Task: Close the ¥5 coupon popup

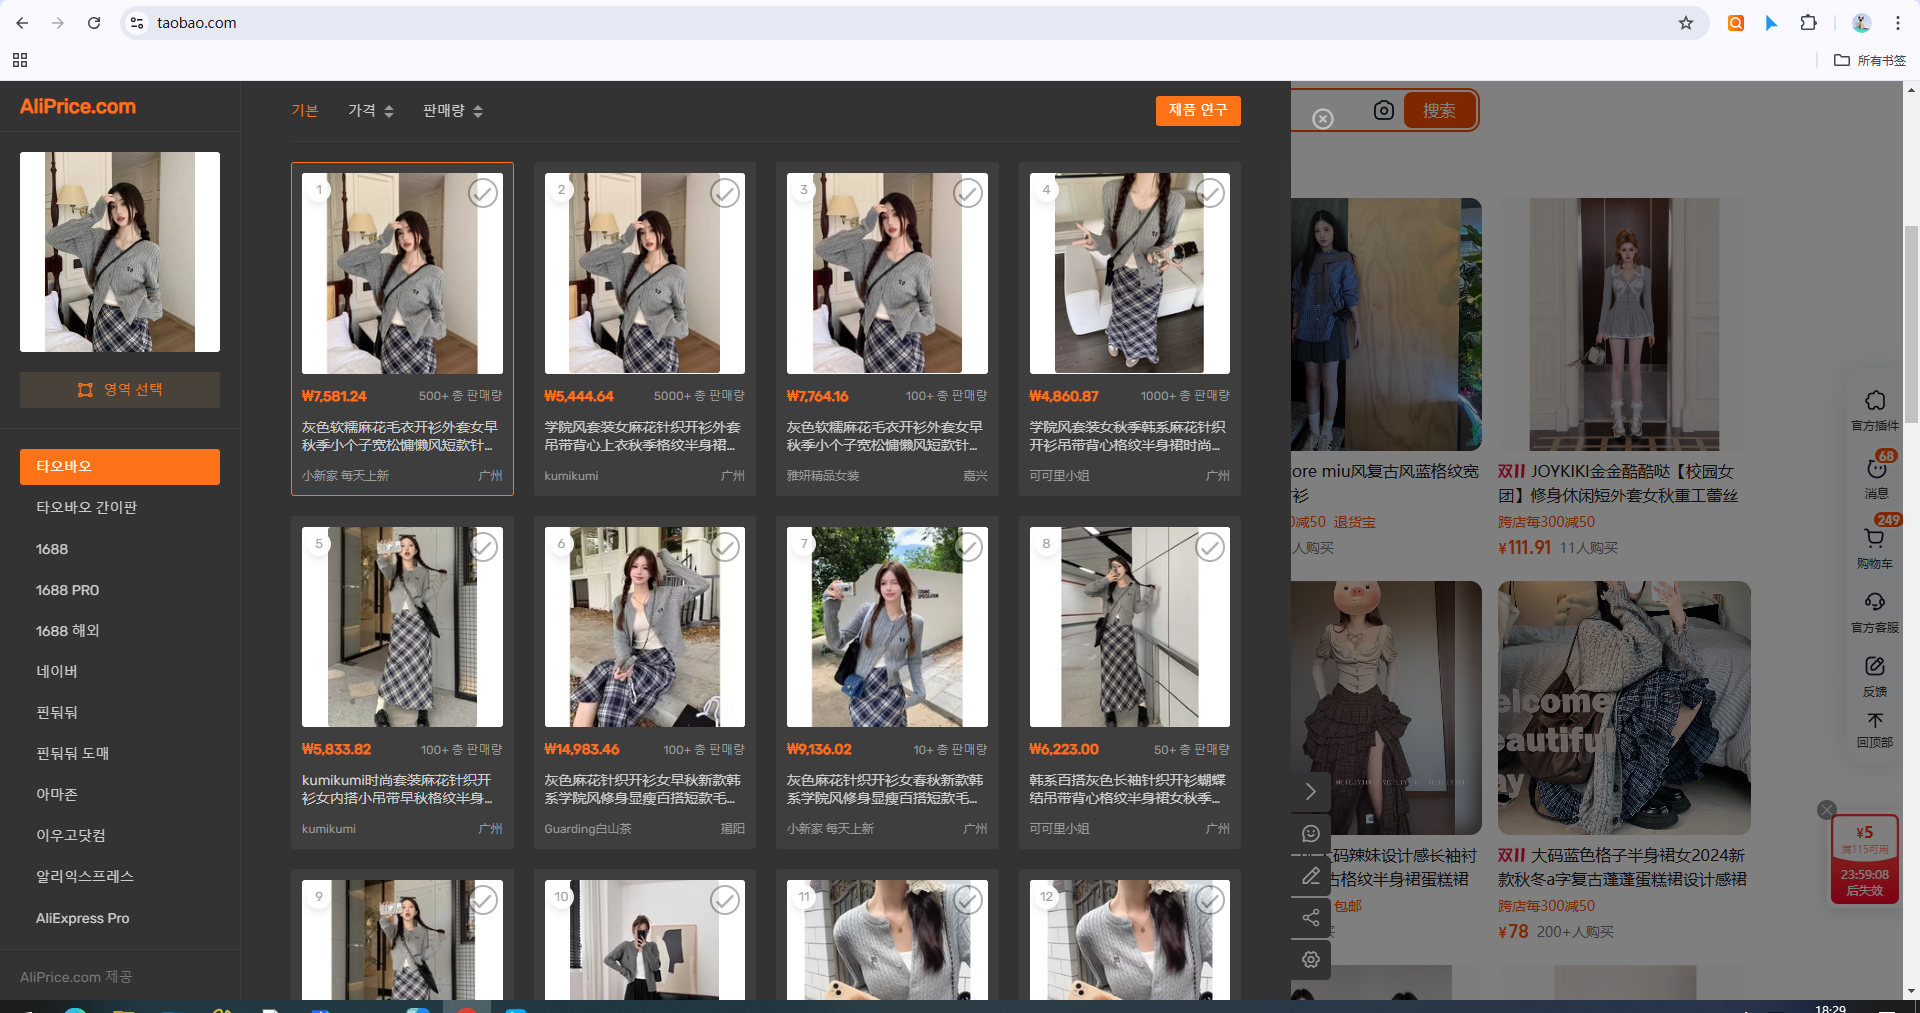Action: pos(1827,810)
